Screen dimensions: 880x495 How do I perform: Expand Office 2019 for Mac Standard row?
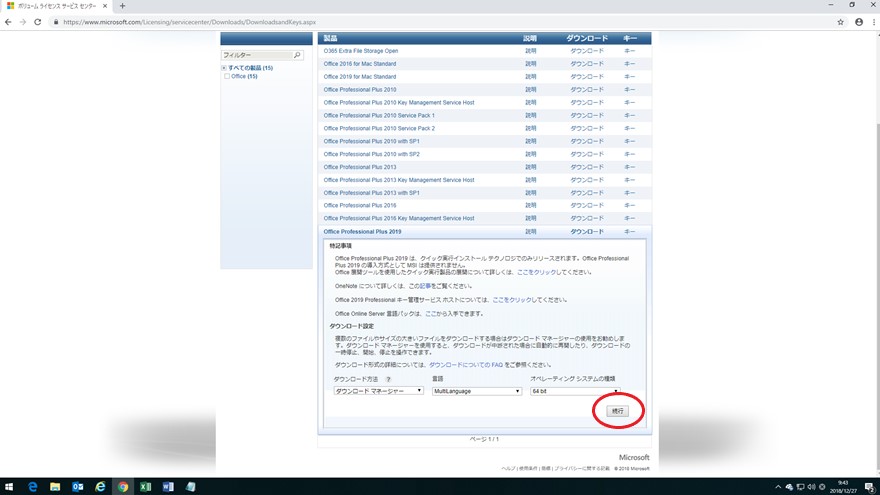pos(360,76)
